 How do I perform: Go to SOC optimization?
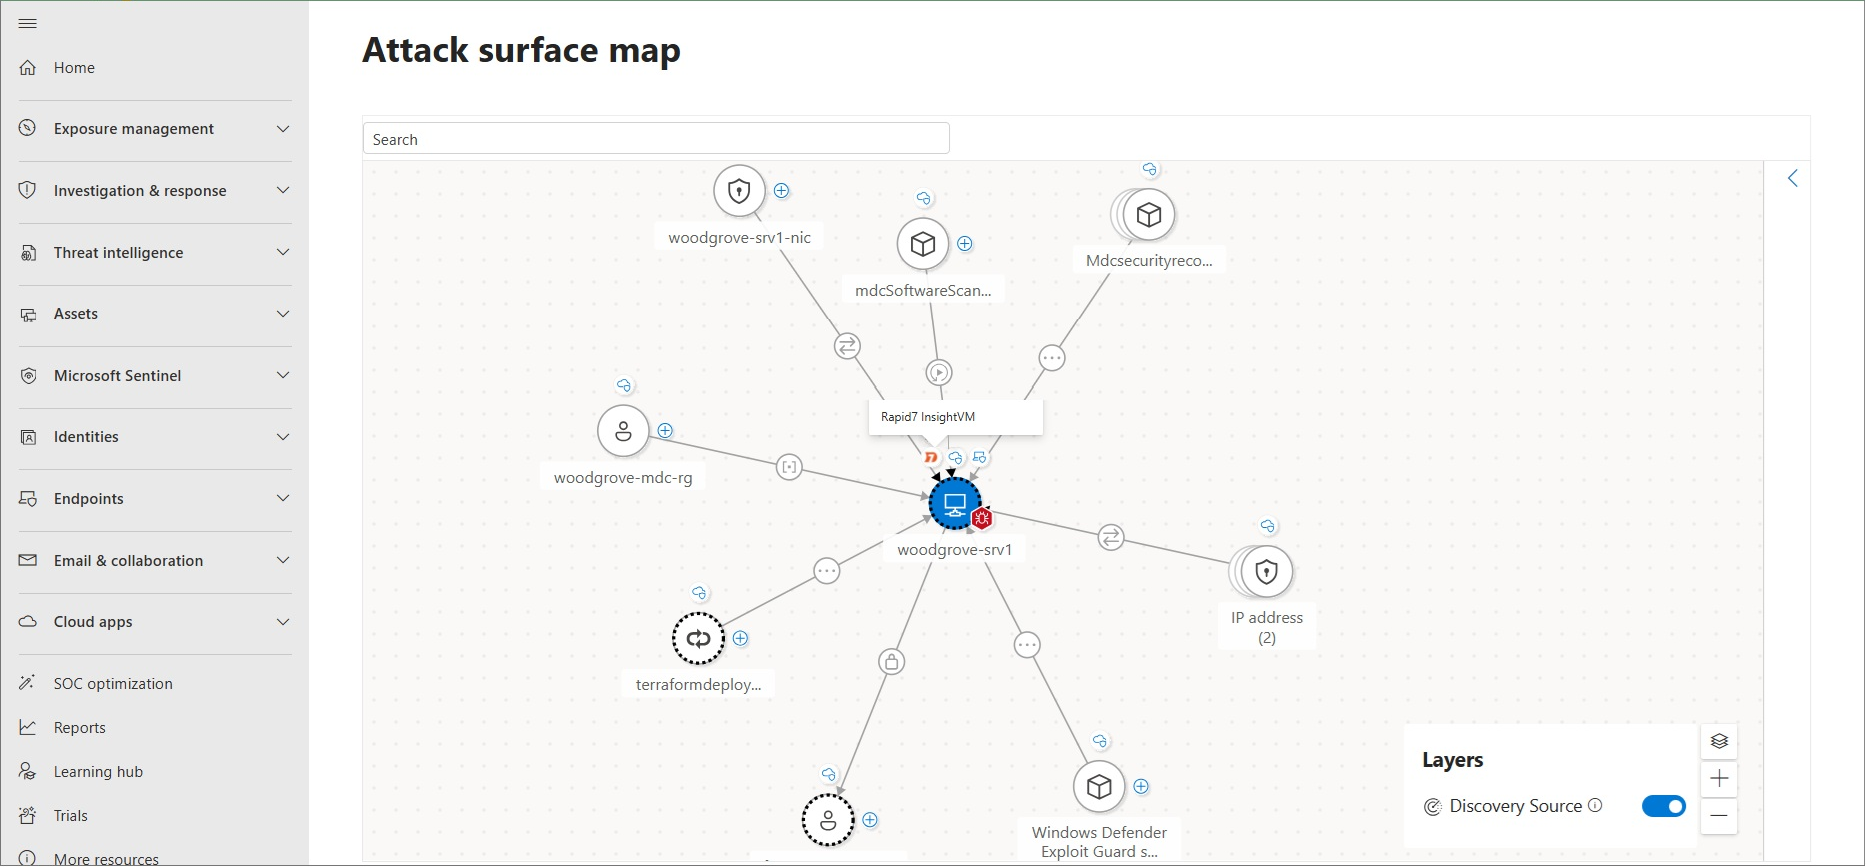tap(113, 684)
